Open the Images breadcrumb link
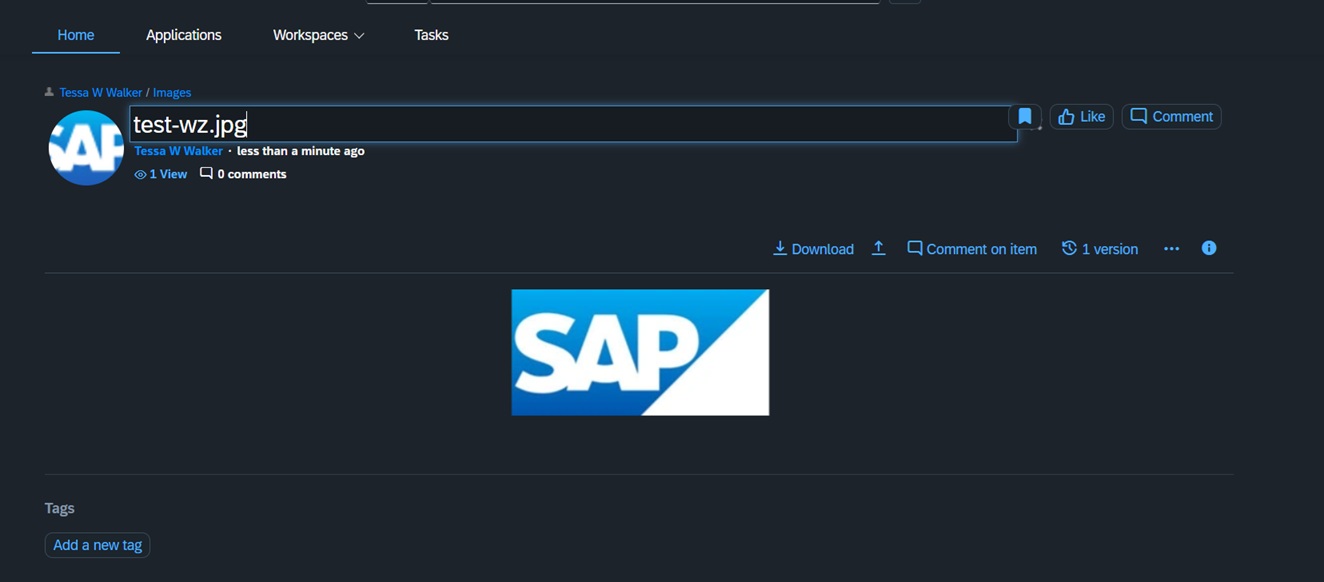The image size is (1324, 582). coord(172,92)
